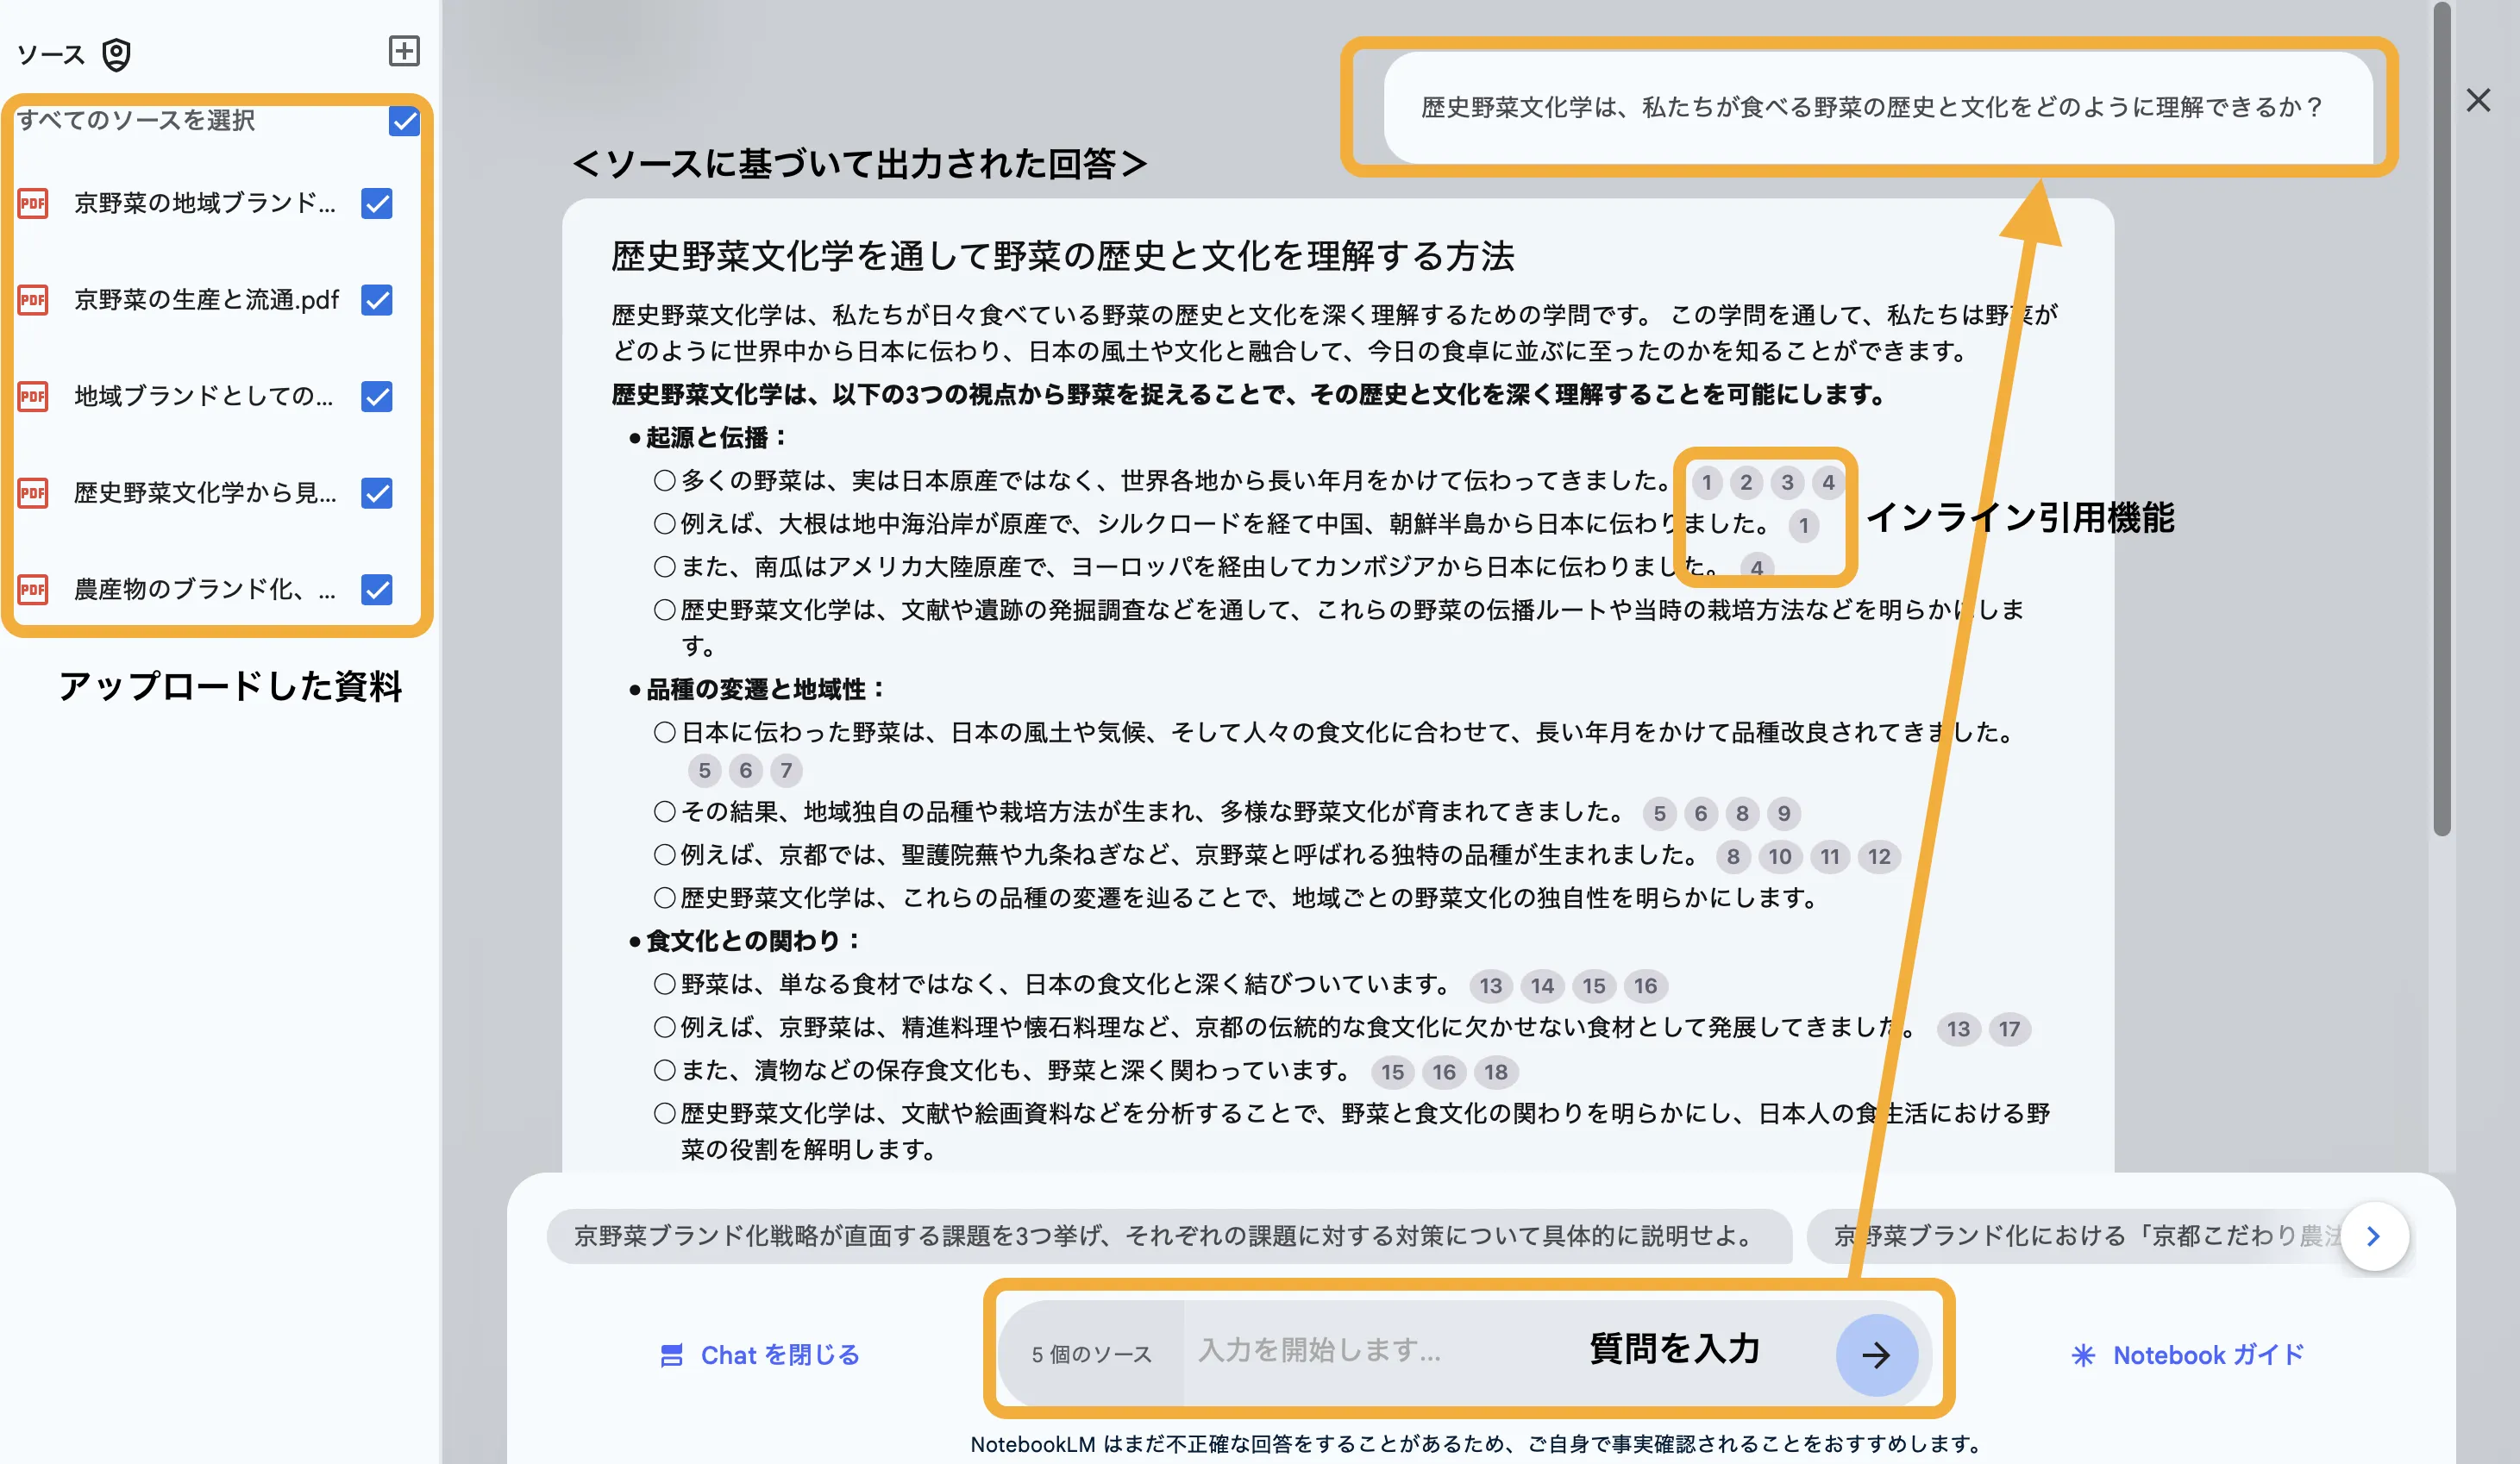Open citation 12 on 聖護院蕪や九条ねぎ line
The image size is (2520, 1464).
pos(1880,857)
